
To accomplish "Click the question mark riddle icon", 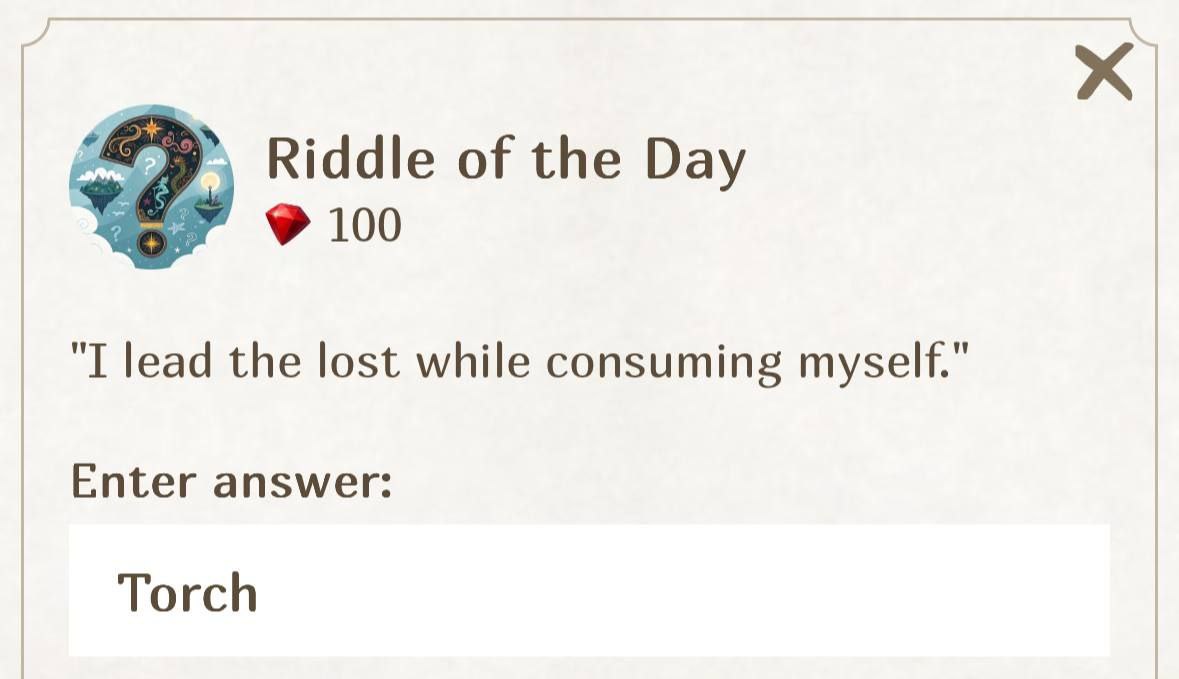I will click(x=152, y=187).
